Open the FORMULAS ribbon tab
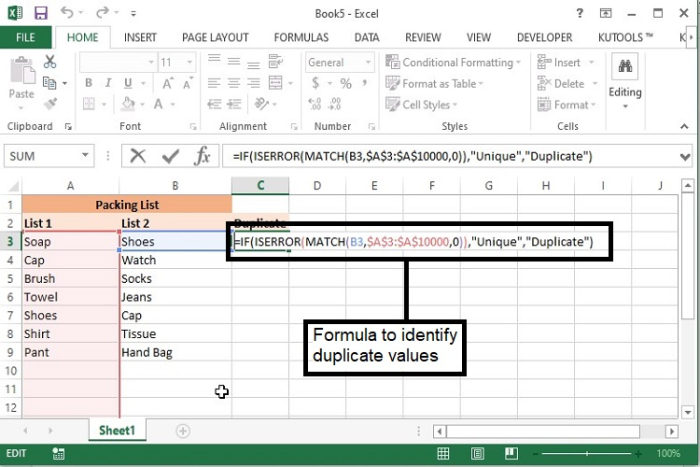The width and height of the screenshot is (700, 467). pos(302,37)
